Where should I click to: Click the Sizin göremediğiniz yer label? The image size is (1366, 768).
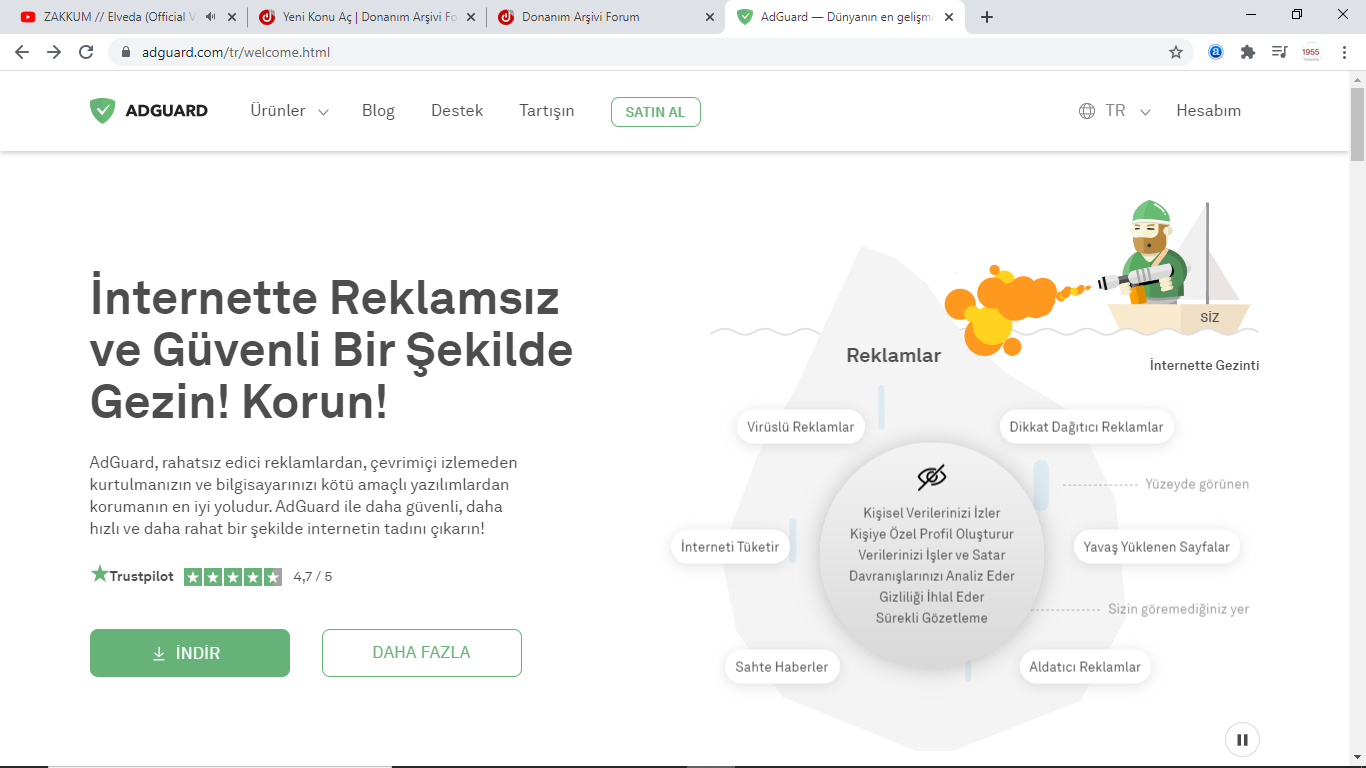click(x=1179, y=609)
